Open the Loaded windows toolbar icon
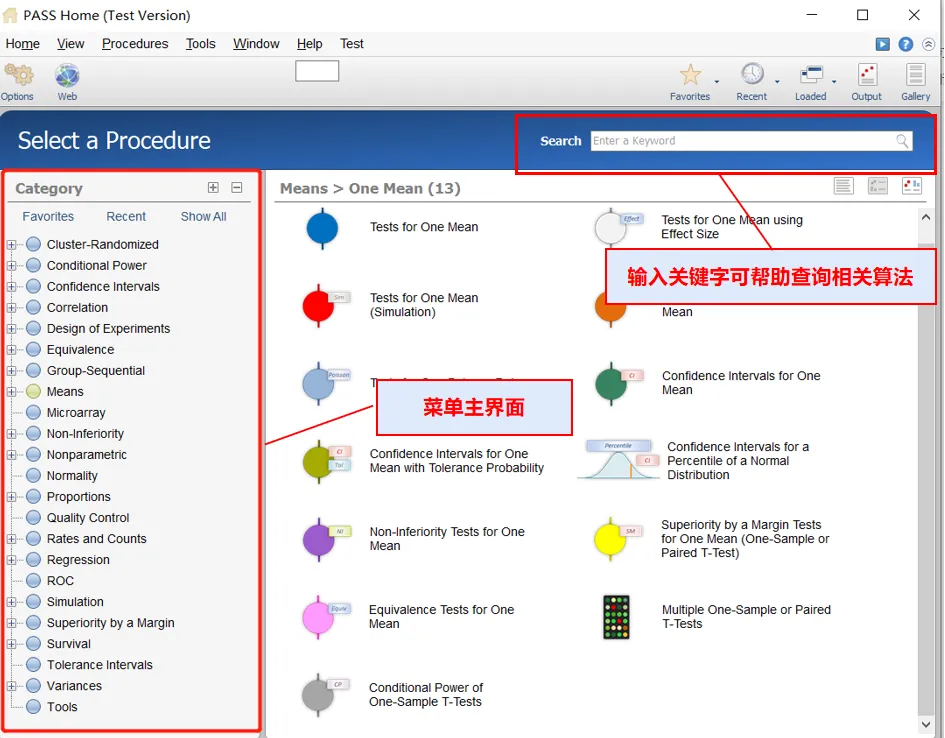The image size is (945, 738). (x=811, y=75)
